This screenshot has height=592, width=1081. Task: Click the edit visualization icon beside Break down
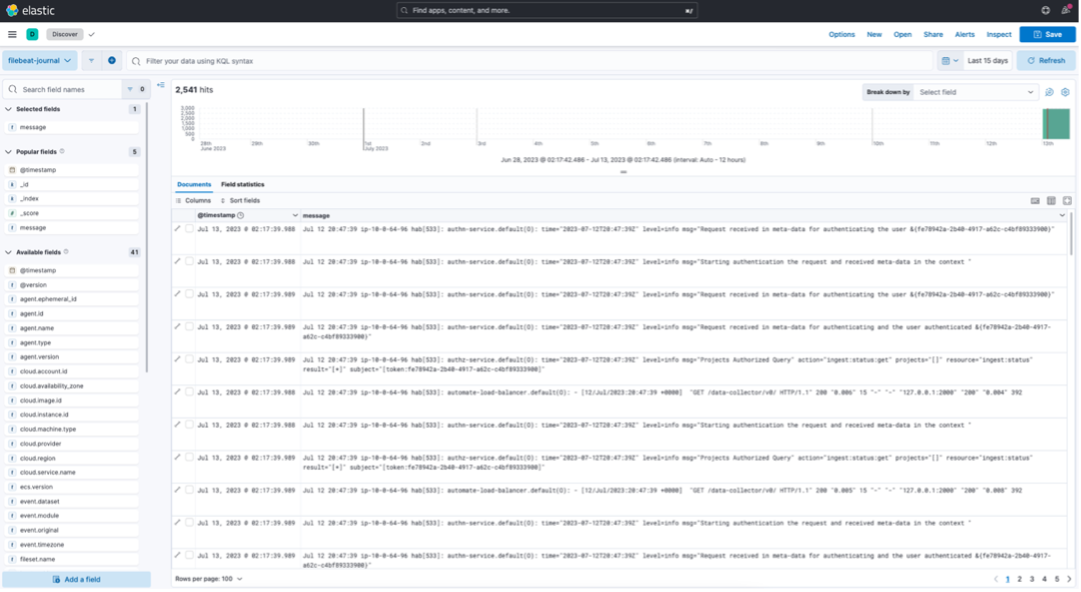click(x=1050, y=92)
